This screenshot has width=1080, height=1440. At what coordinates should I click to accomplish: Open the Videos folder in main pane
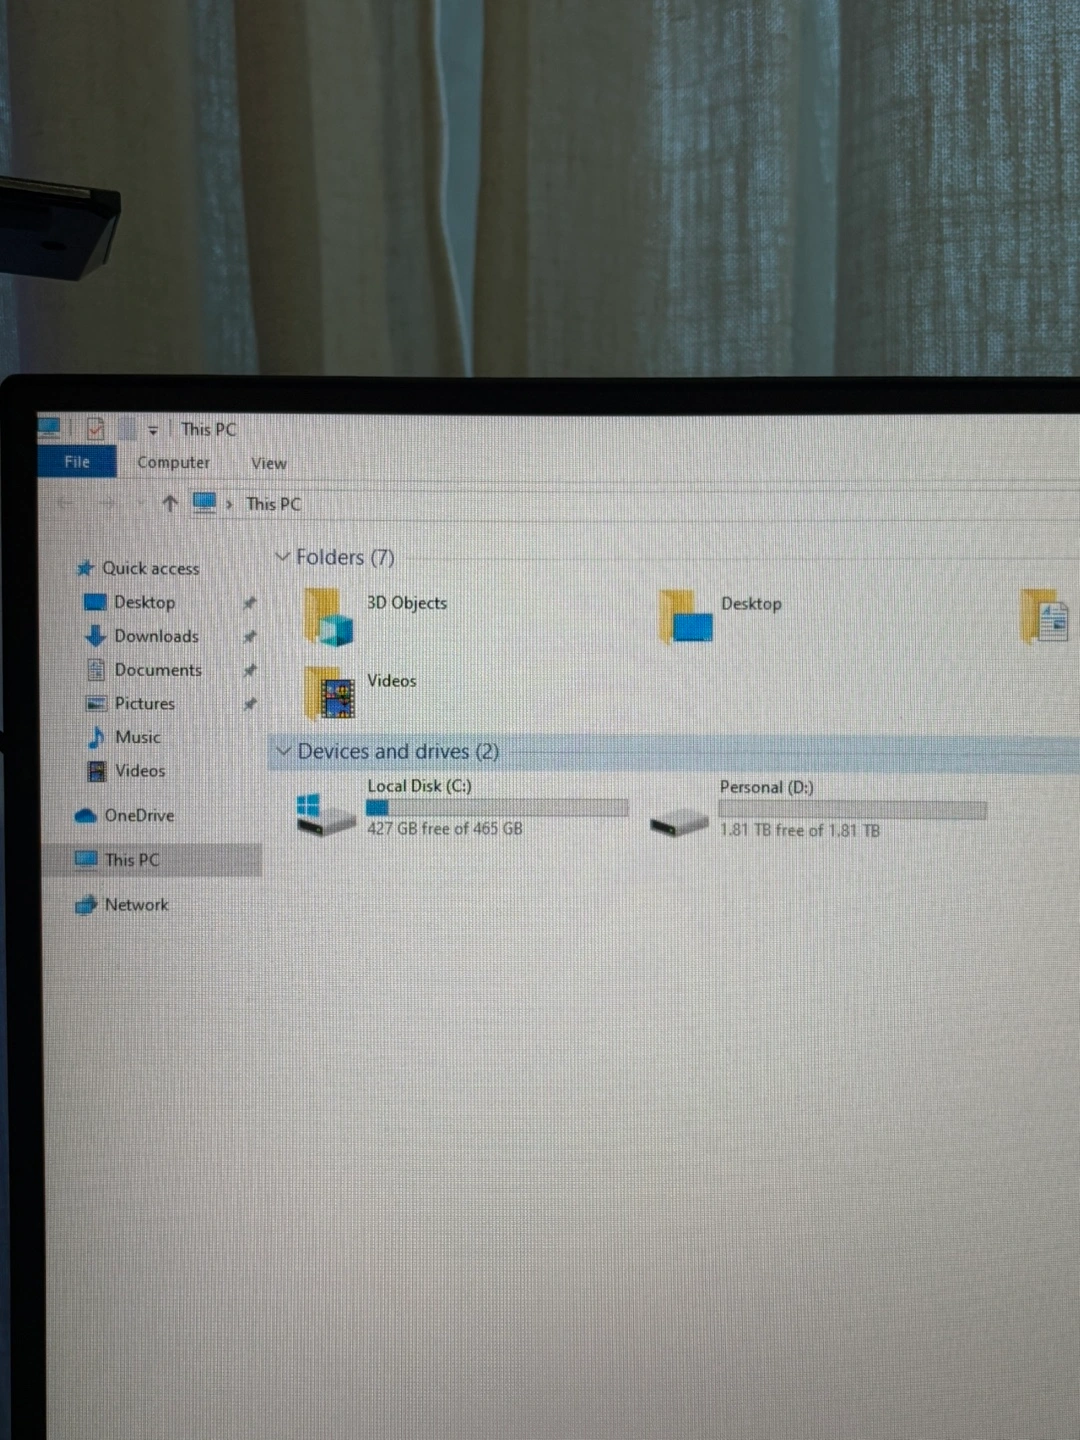pos(331,692)
